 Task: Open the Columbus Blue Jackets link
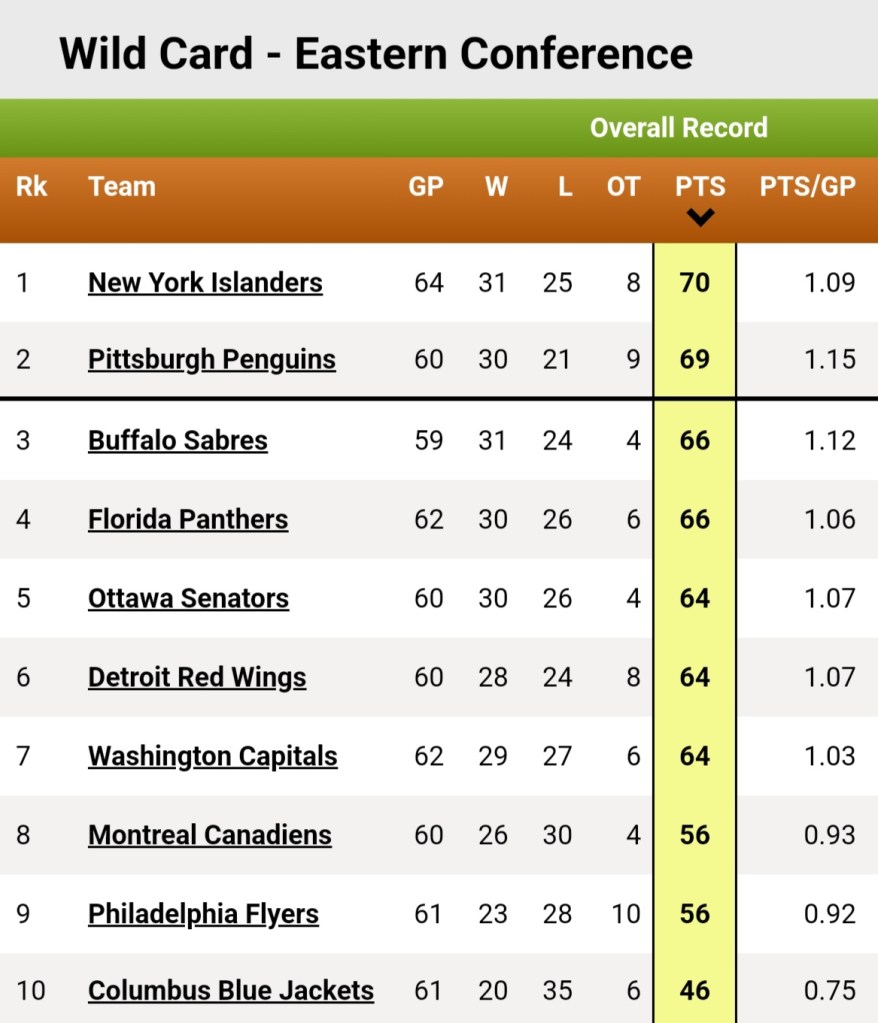(231, 991)
